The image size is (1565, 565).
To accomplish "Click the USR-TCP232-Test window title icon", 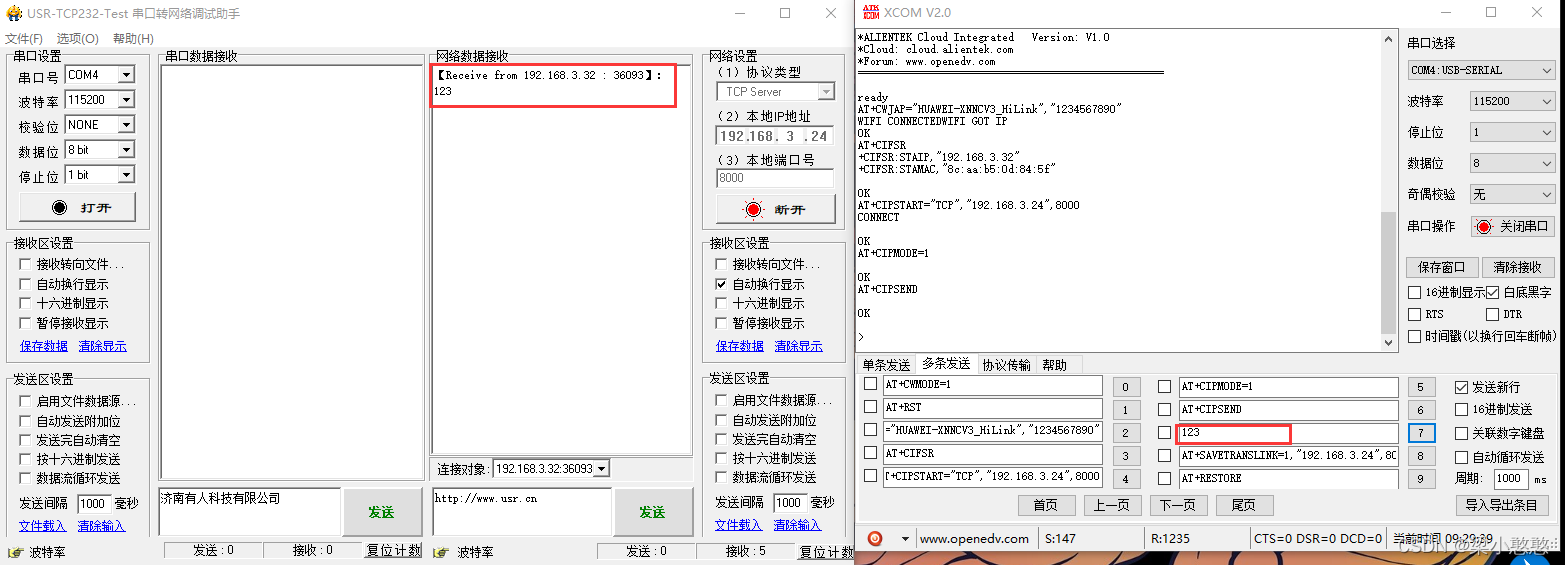I will tap(13, 13).
